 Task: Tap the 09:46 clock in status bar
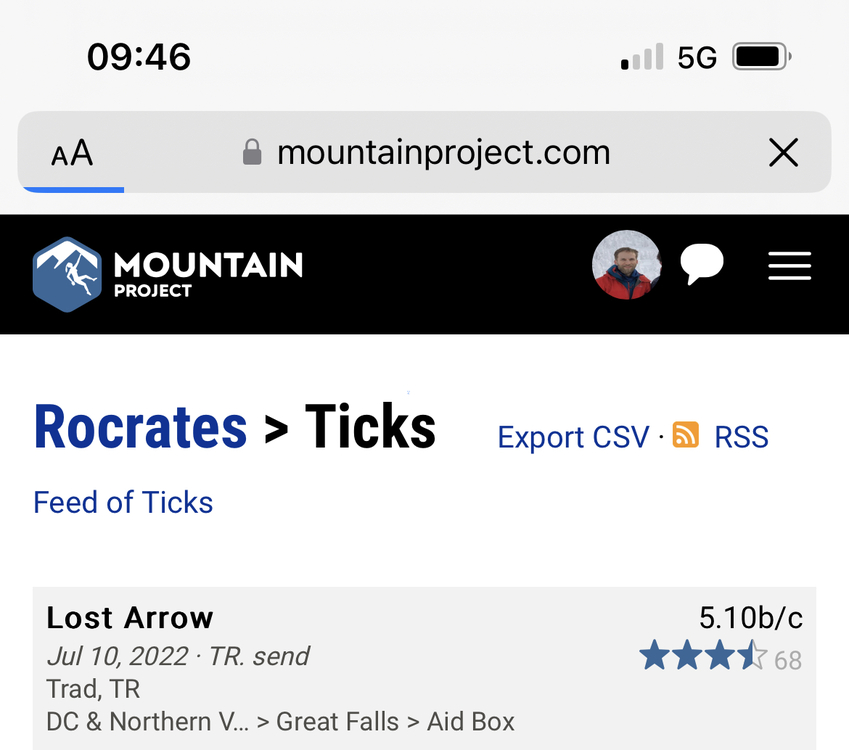point(139,57)
